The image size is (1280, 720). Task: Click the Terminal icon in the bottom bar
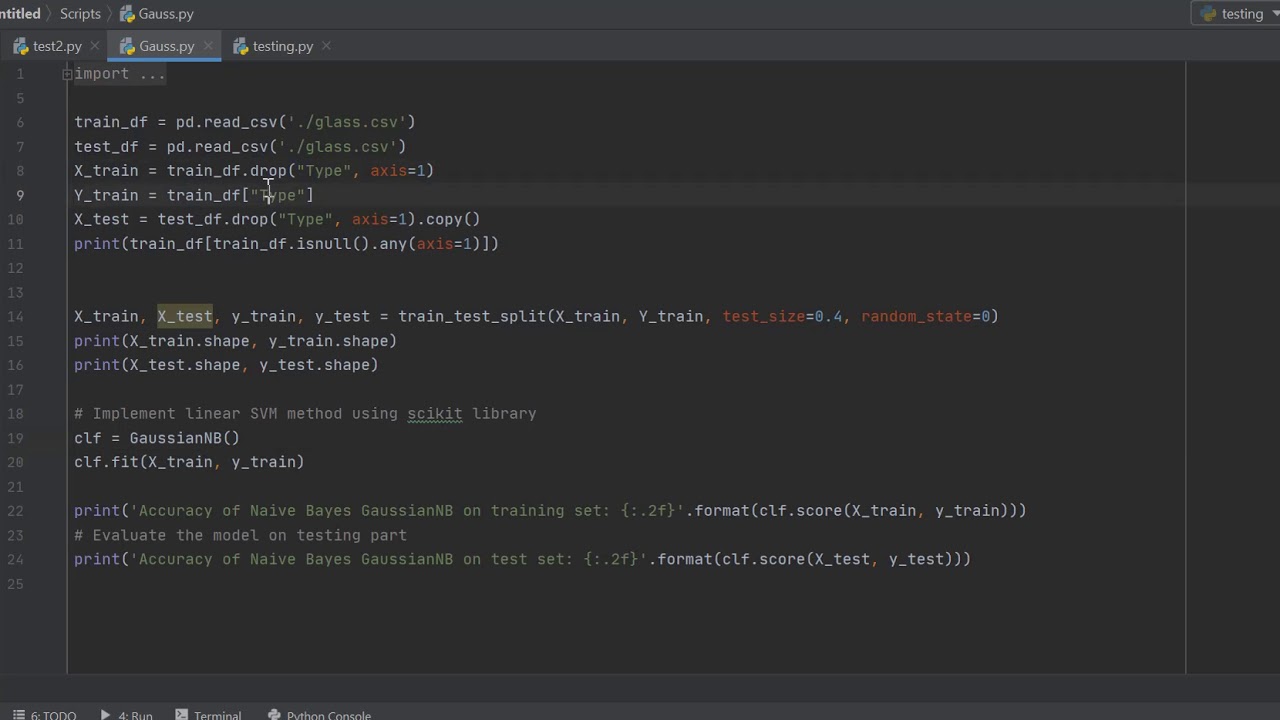pyautogui.click(x=181, y=715)
